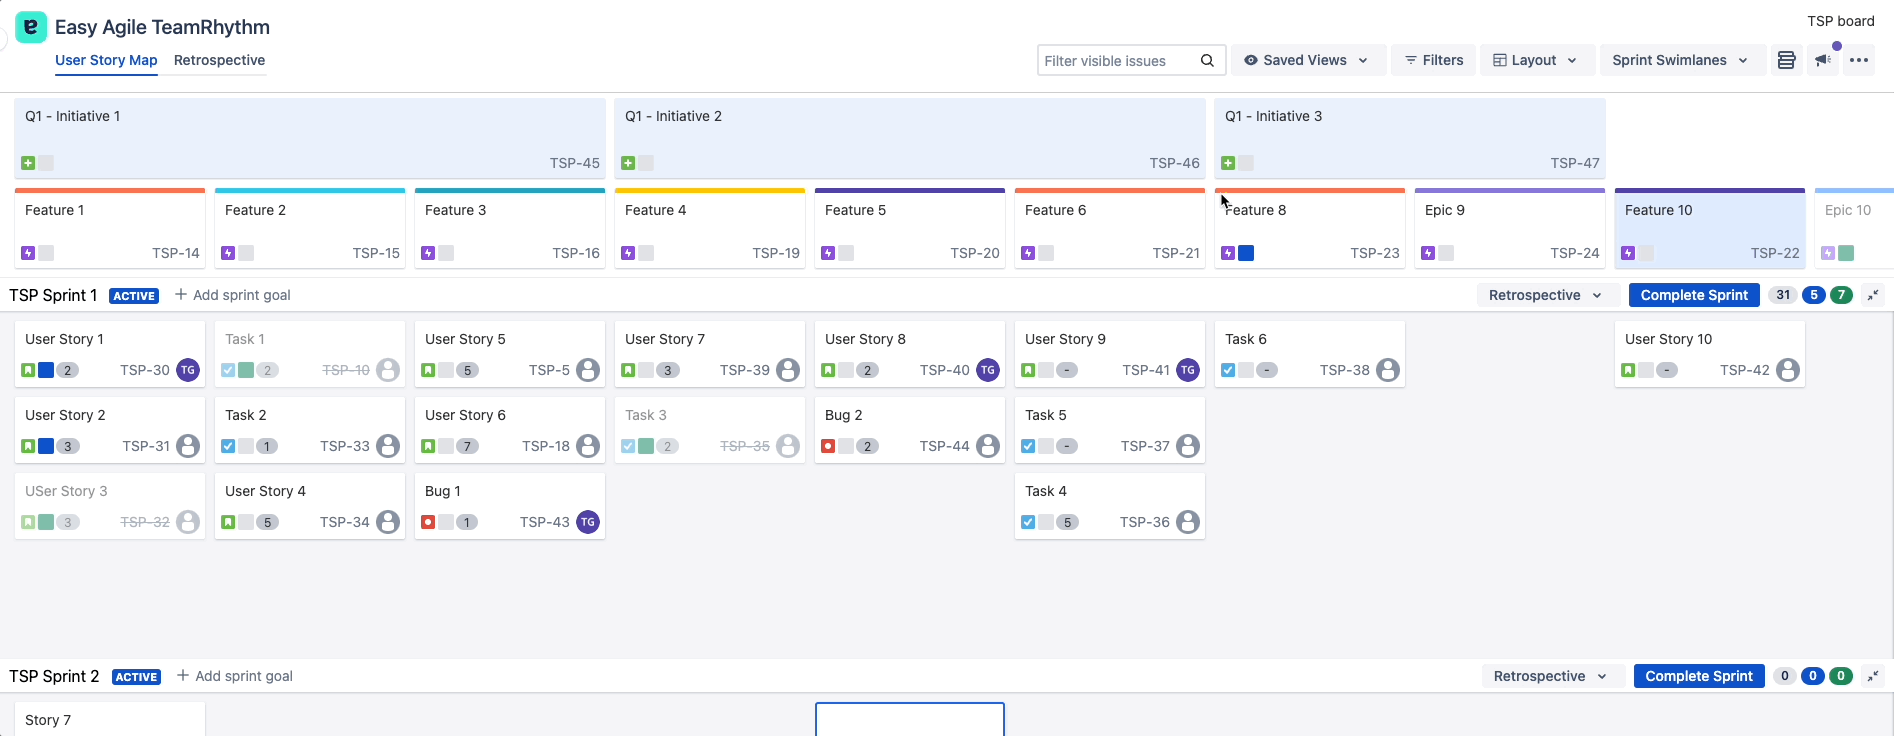Click the Easy Agile TeamRhythm logo icon
1894x736 pixels.
tap(31, 27)
